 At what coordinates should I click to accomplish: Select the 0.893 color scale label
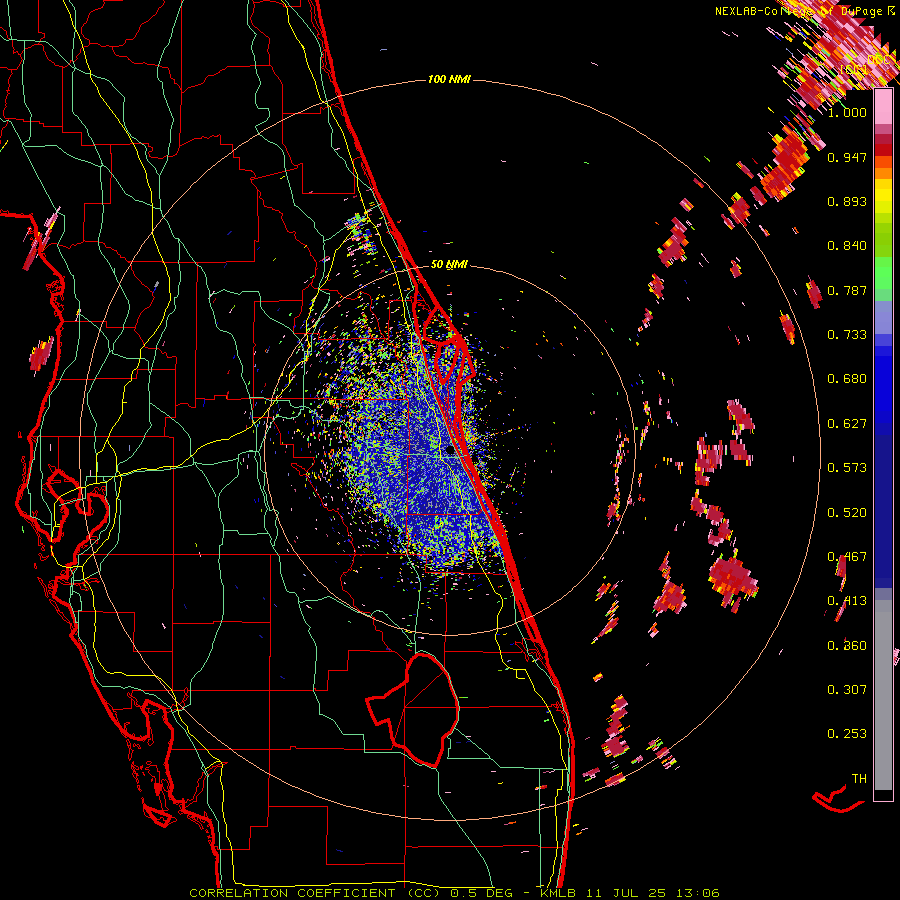[847, 201]
